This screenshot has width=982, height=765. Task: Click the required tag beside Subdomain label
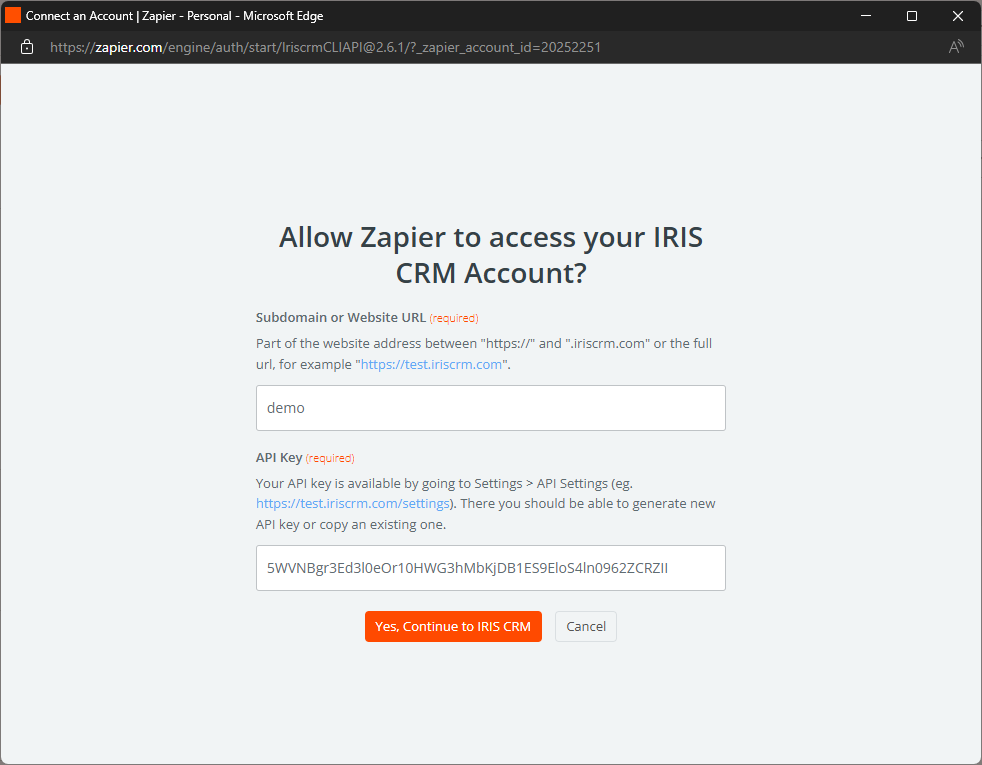[x=454, y=318]
